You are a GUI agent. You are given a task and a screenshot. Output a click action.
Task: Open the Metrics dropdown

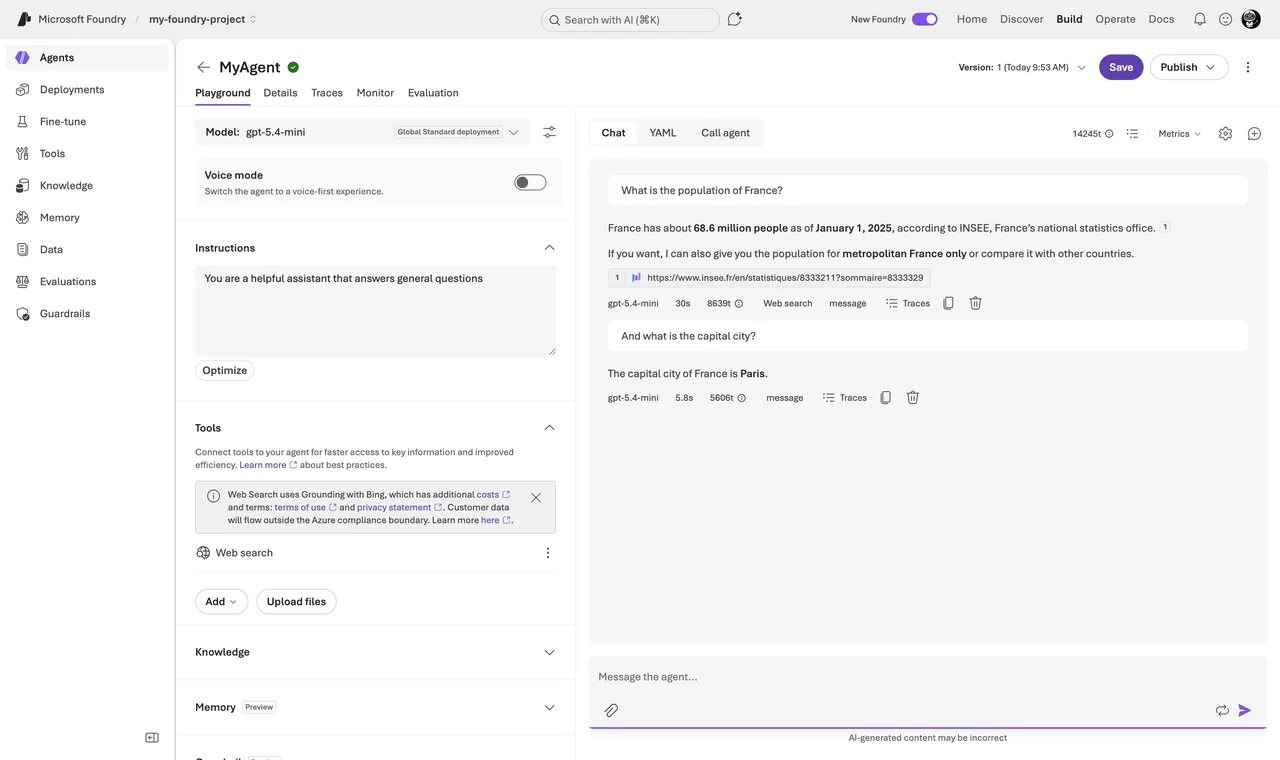(x=1180, y=133)
